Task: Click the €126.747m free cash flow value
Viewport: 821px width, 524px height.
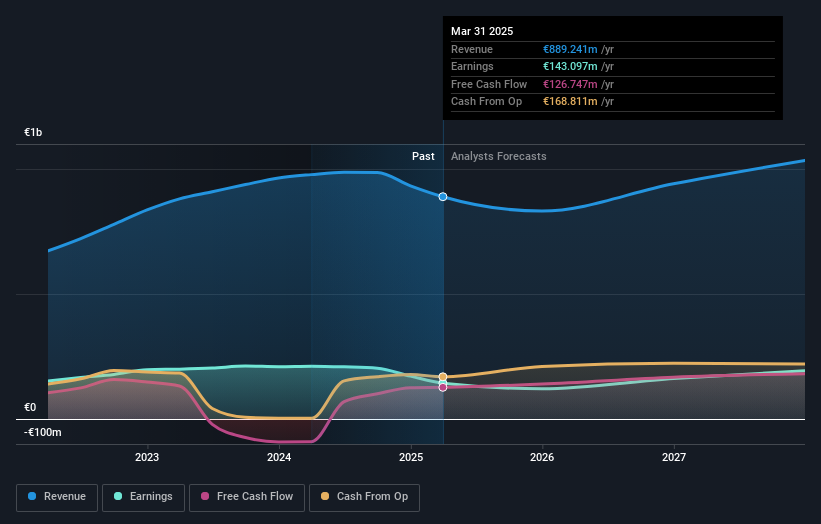Action: [x=570, y=84]
